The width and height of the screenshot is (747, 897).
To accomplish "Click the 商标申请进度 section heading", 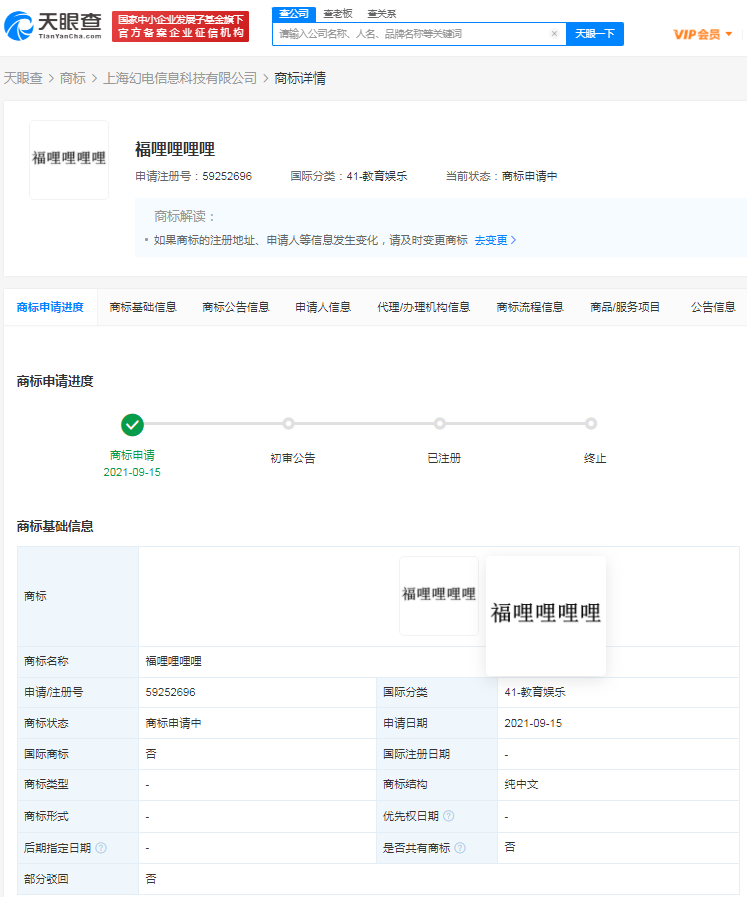I will pos(55,381).
